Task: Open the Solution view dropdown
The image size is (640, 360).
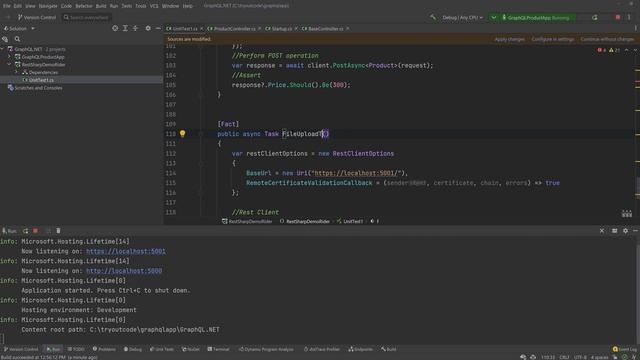Action: (x=19, y=29)
